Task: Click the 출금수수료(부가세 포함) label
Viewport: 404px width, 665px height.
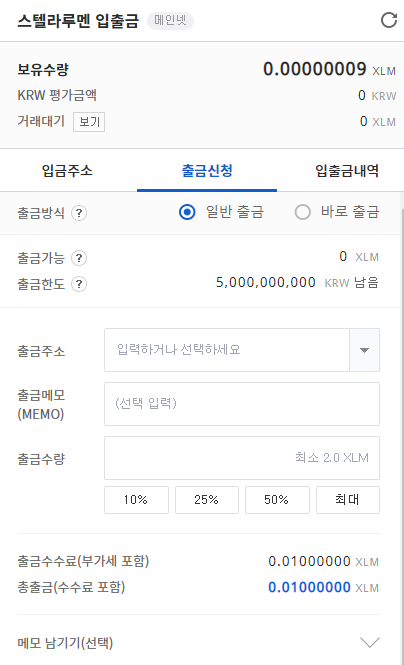Action: click(x=83, y=561)
